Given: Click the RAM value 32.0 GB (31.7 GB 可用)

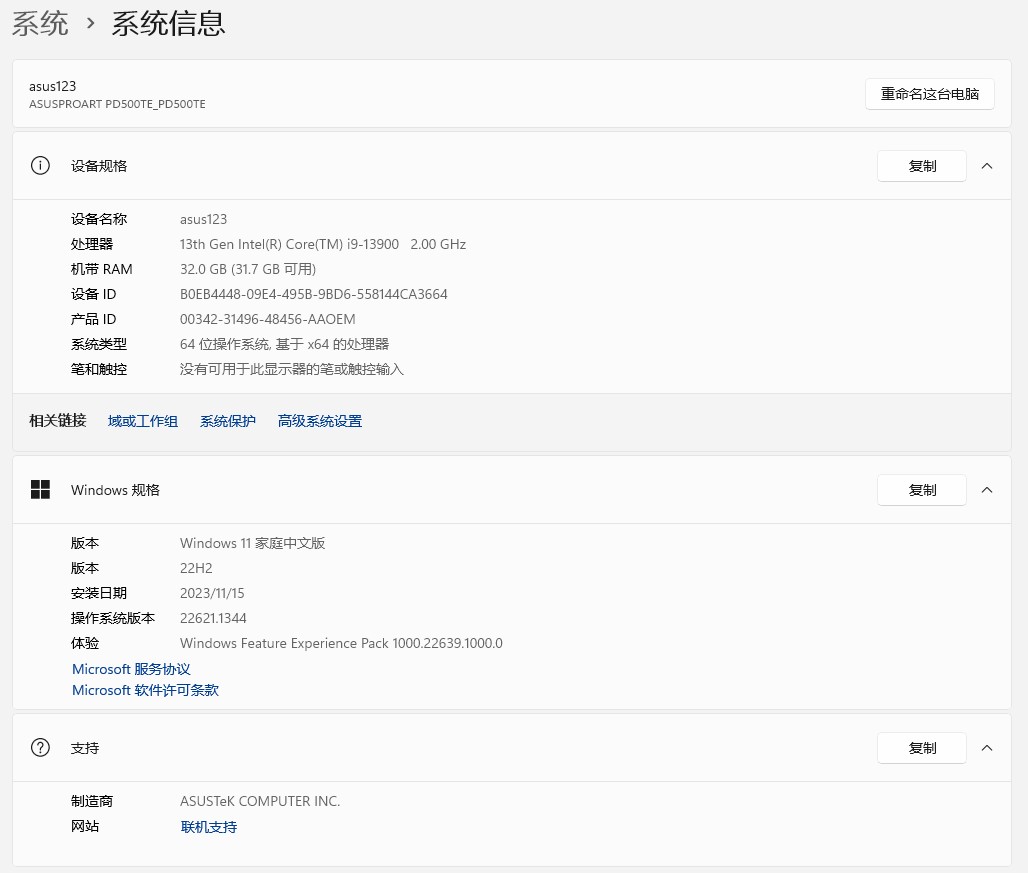Looking at the screenshot, I should pos(248,269).
